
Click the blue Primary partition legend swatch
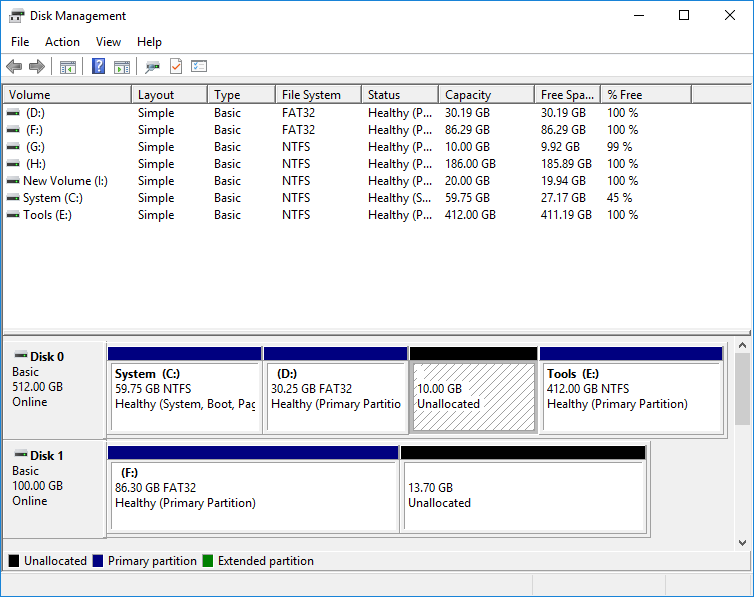pos(98,561)
